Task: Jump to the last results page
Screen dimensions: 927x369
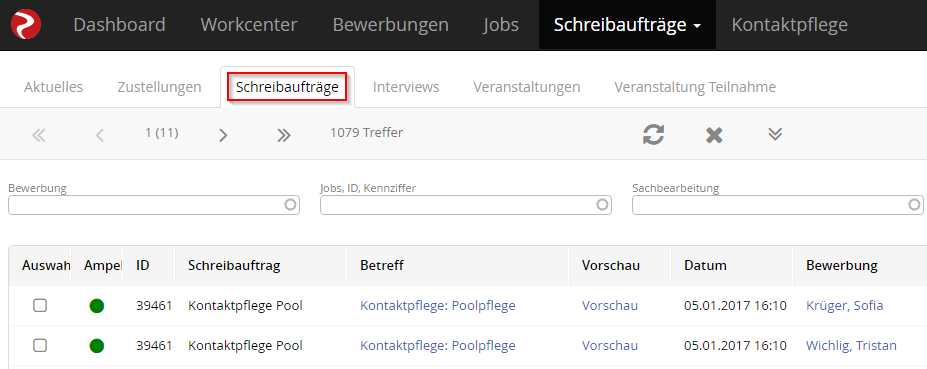Action: [x=284, y=135]
